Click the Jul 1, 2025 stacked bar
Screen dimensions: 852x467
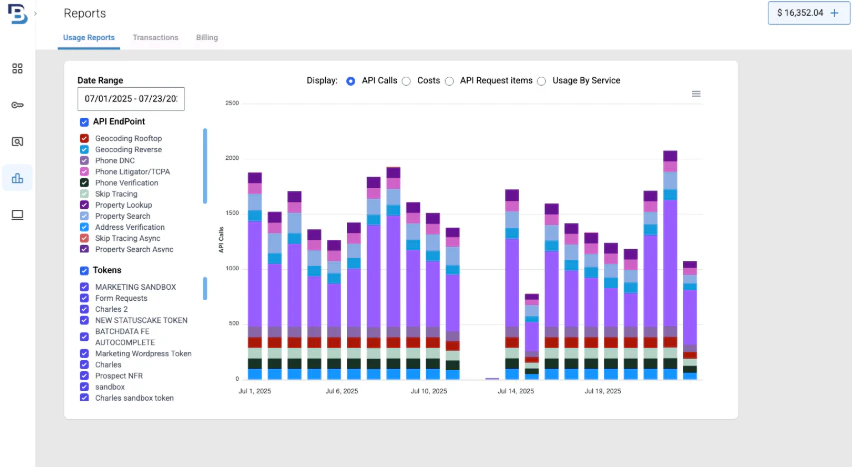tap(255, 276)
